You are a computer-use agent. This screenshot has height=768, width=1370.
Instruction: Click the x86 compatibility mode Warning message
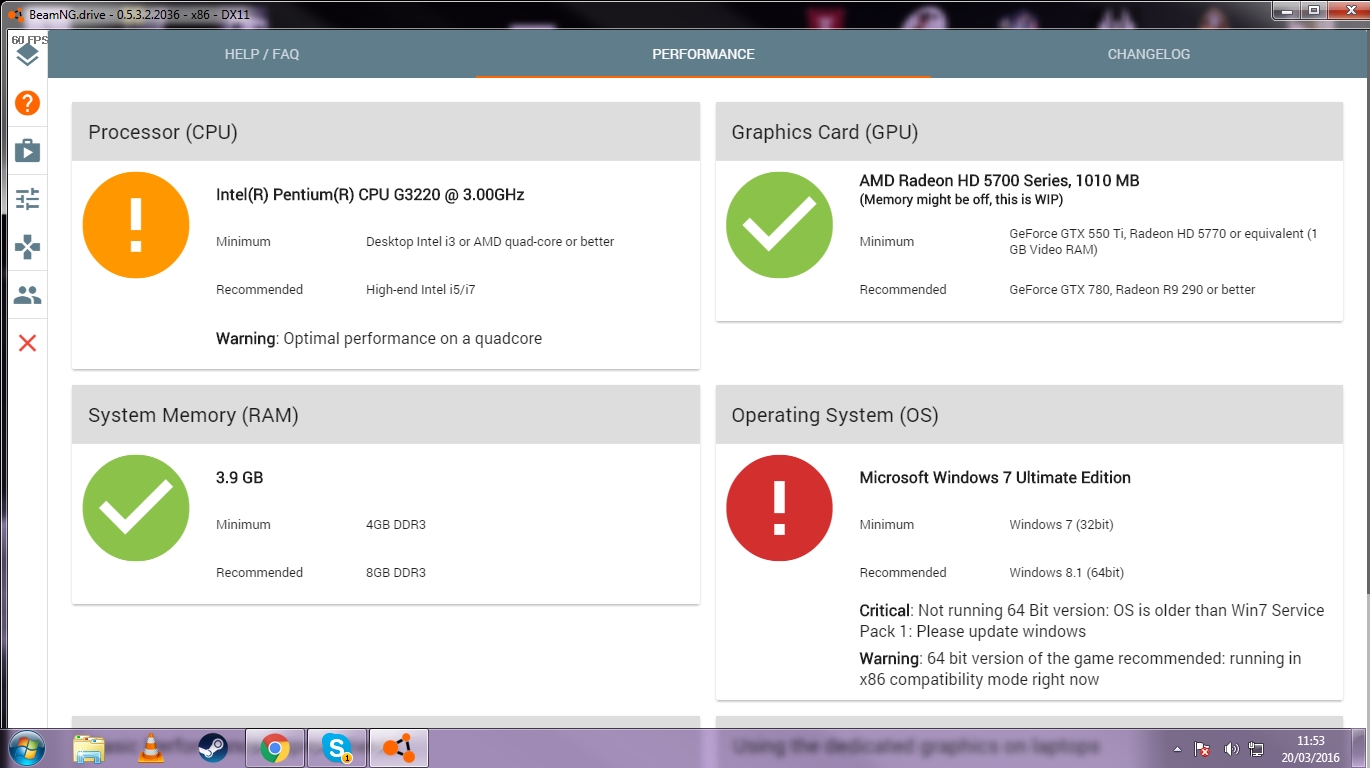click(1080, 669)
